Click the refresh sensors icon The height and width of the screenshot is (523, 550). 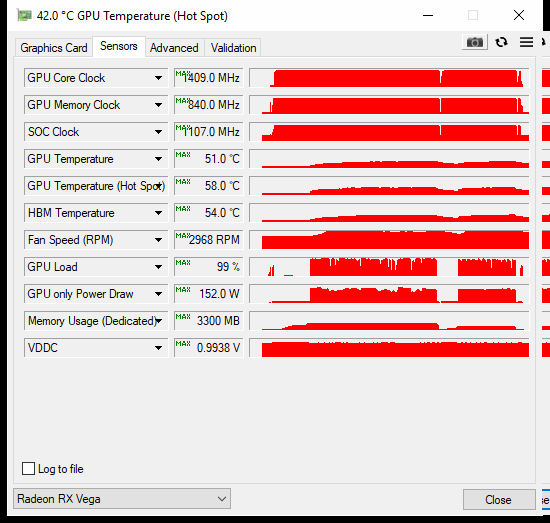coord(502,42)
